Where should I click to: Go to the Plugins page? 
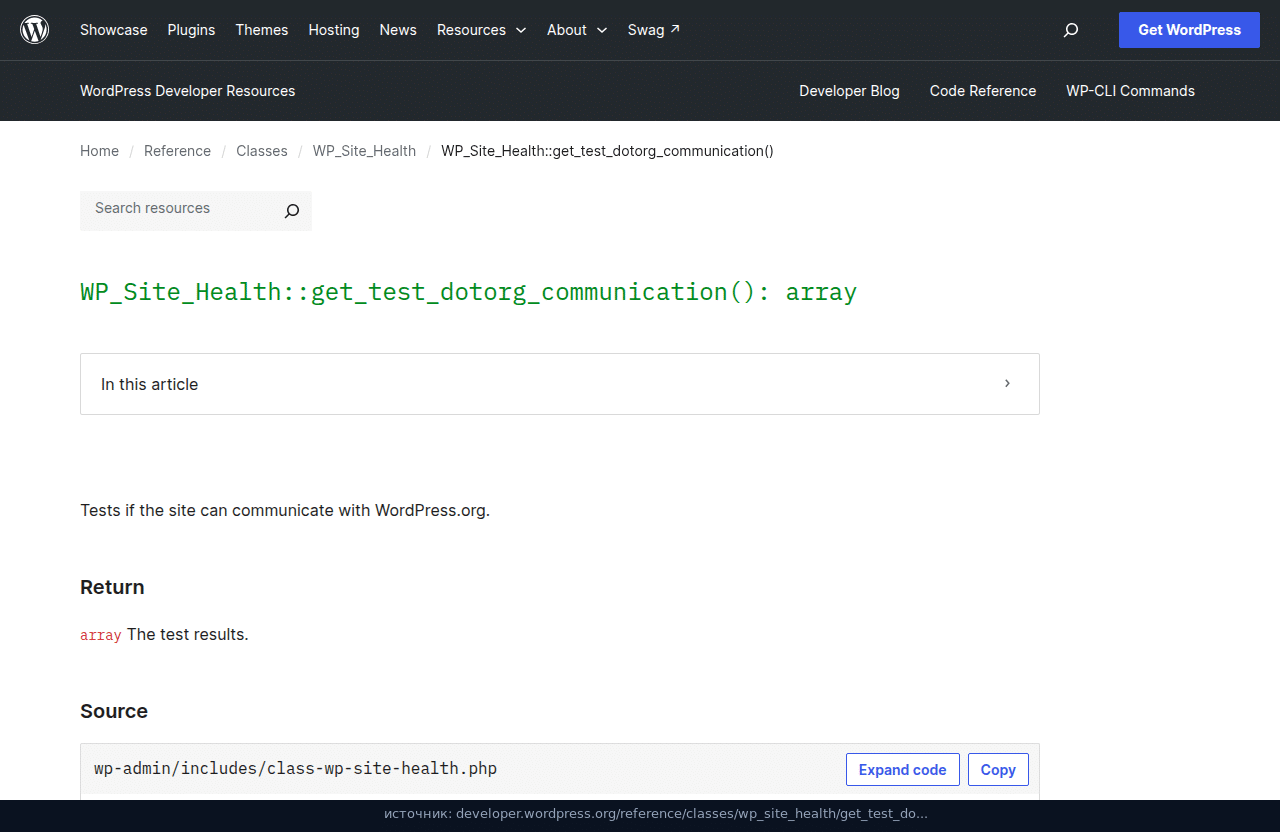click(191, 30)
